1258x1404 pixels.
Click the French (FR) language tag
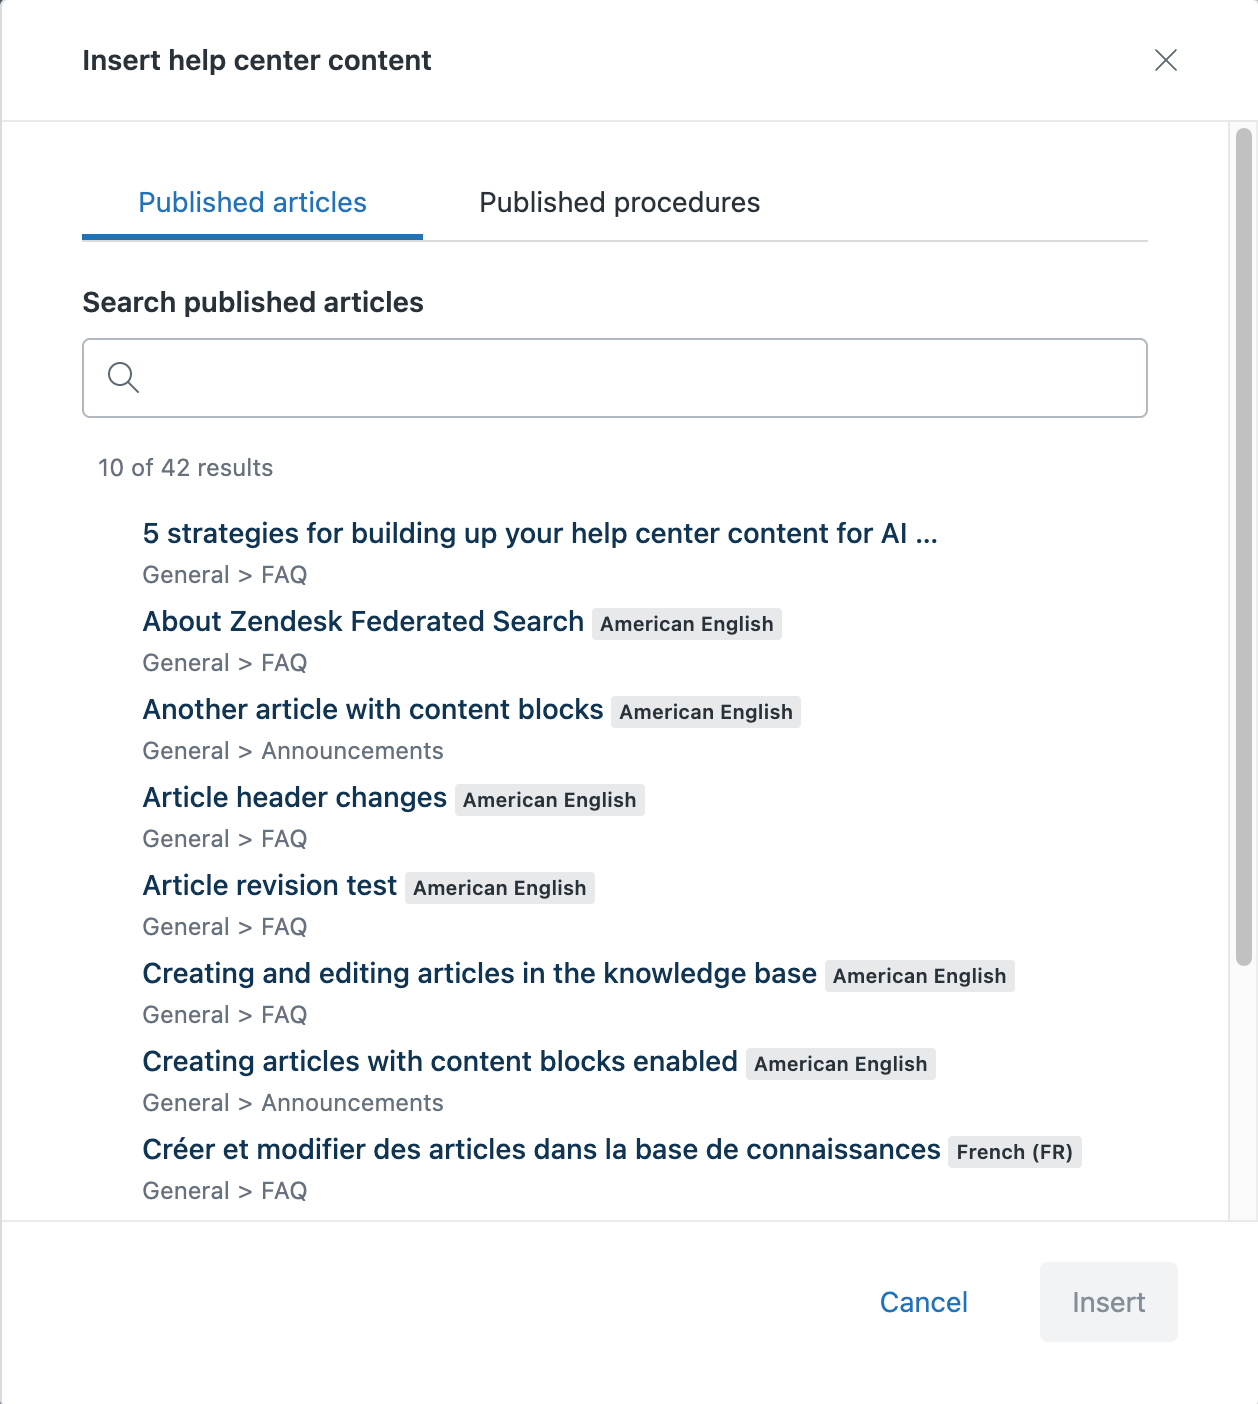point(1014,1152)
